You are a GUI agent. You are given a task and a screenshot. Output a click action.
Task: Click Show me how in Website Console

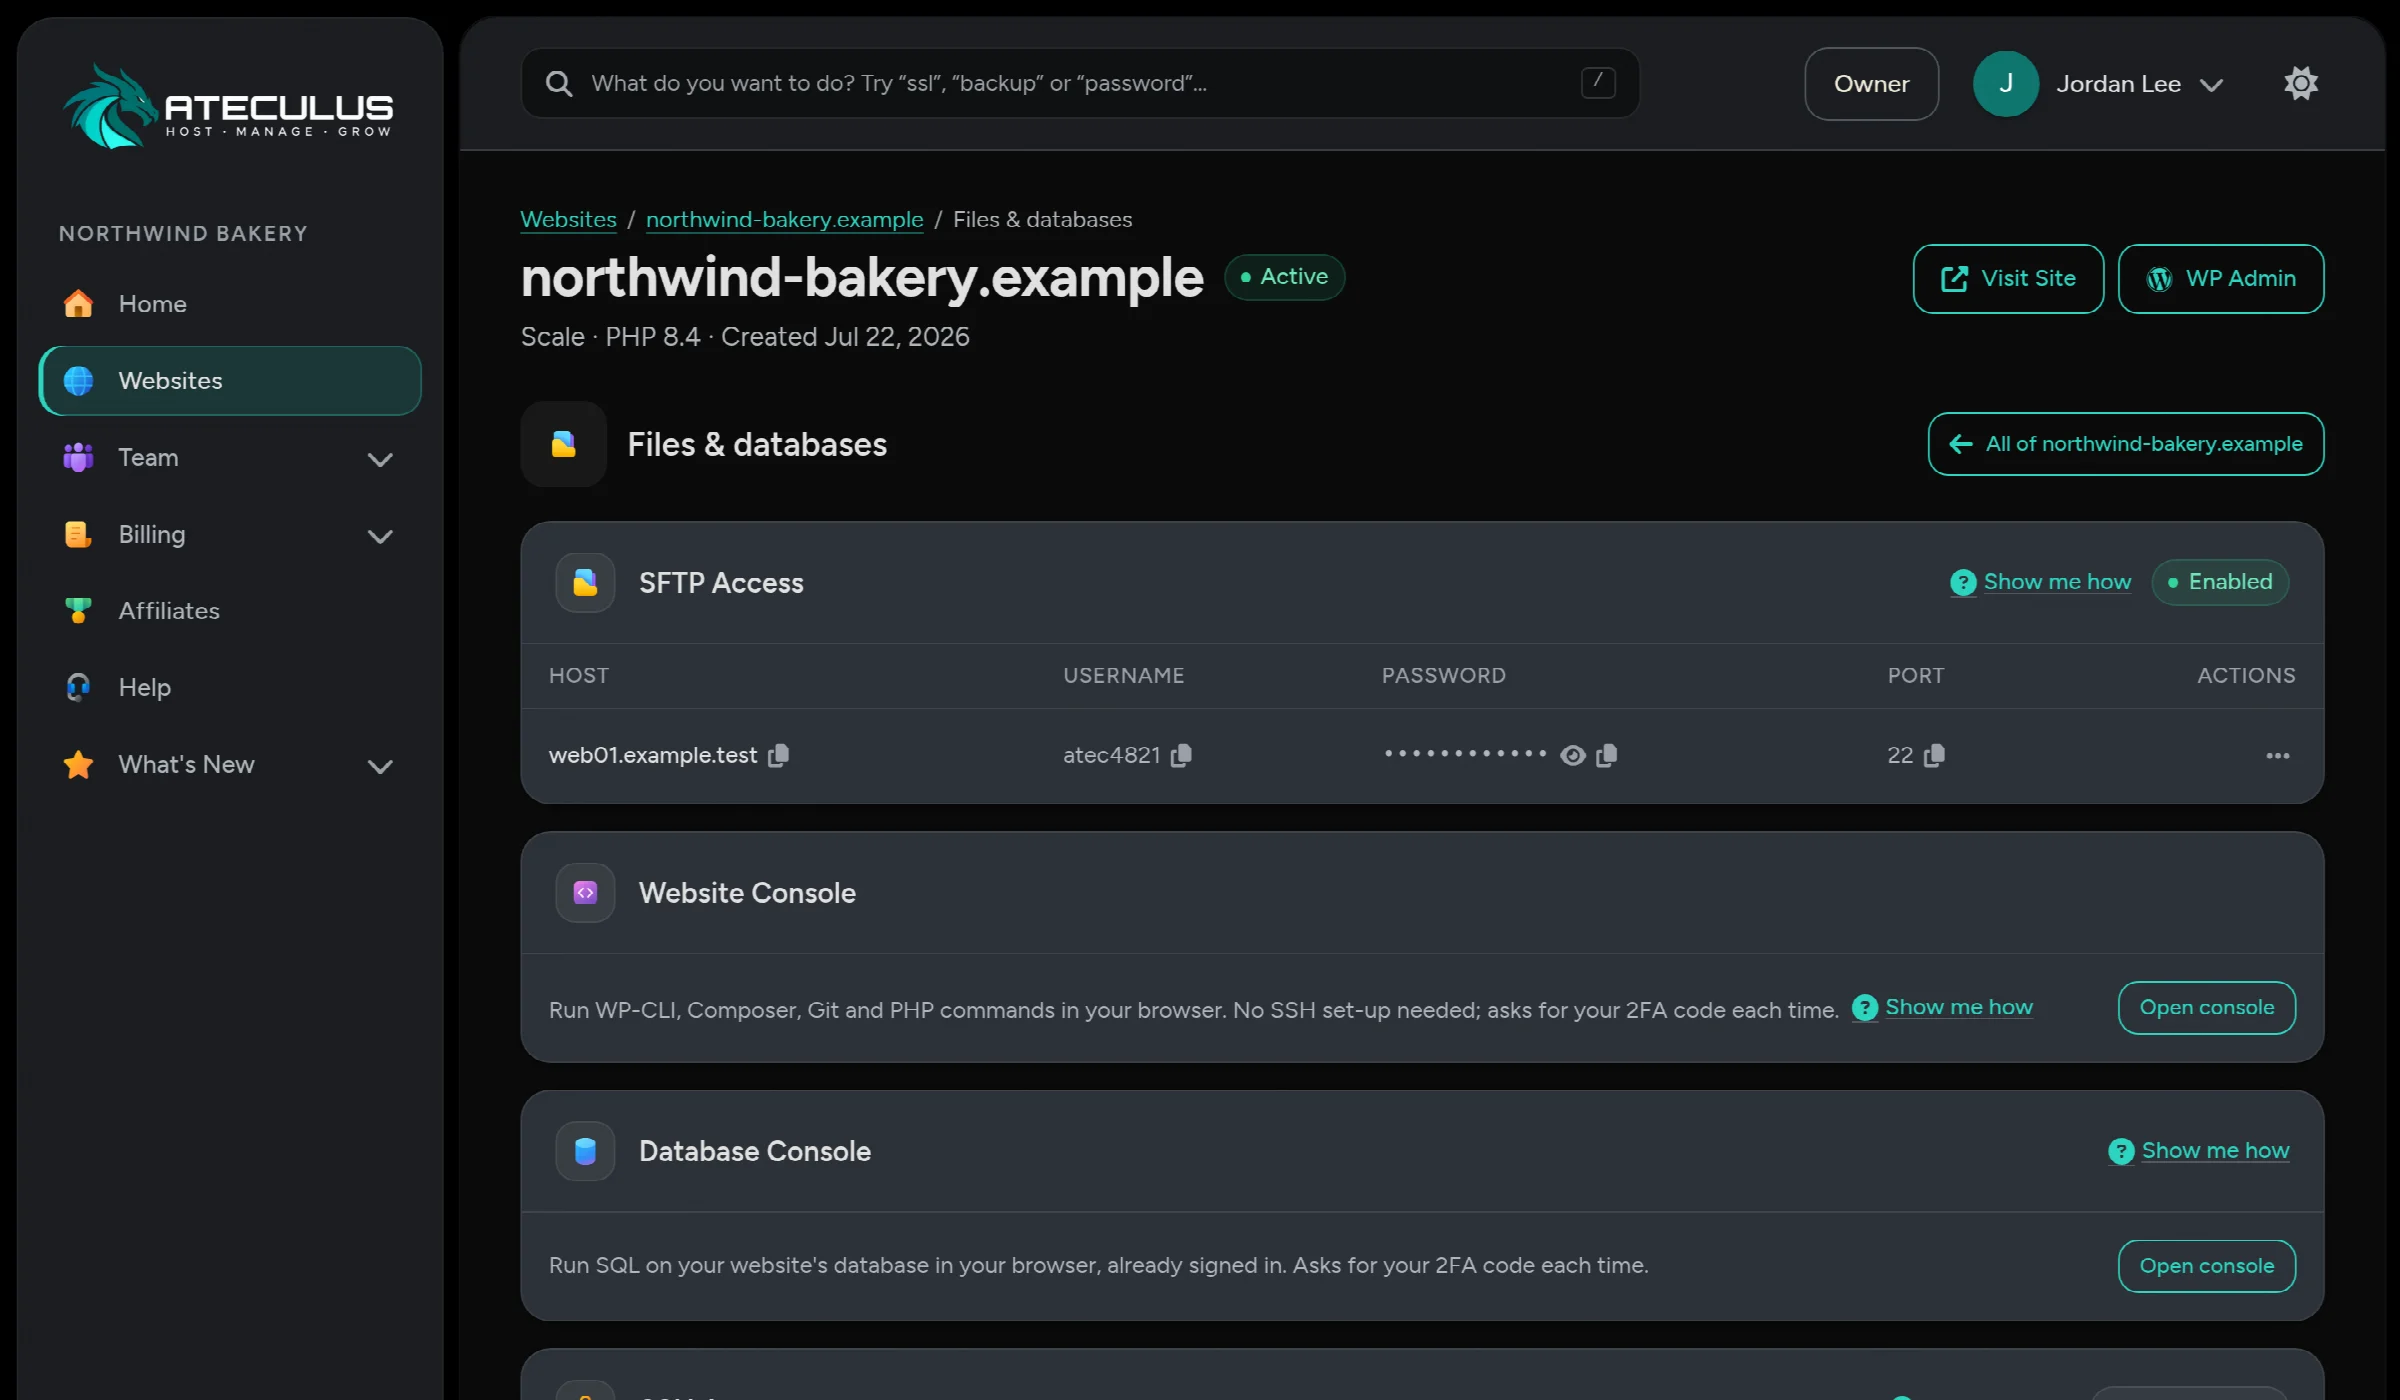coord(1943,1007)
